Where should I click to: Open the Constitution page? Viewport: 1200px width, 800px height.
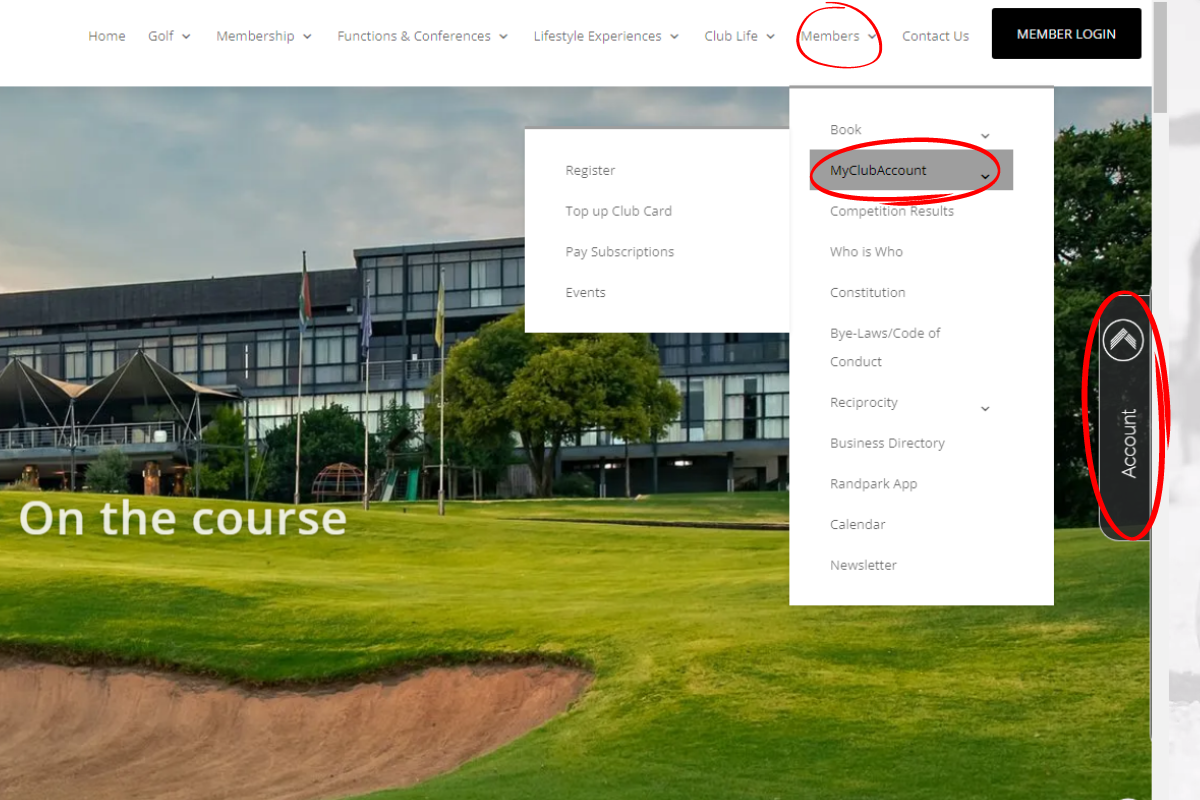(867, 293)
